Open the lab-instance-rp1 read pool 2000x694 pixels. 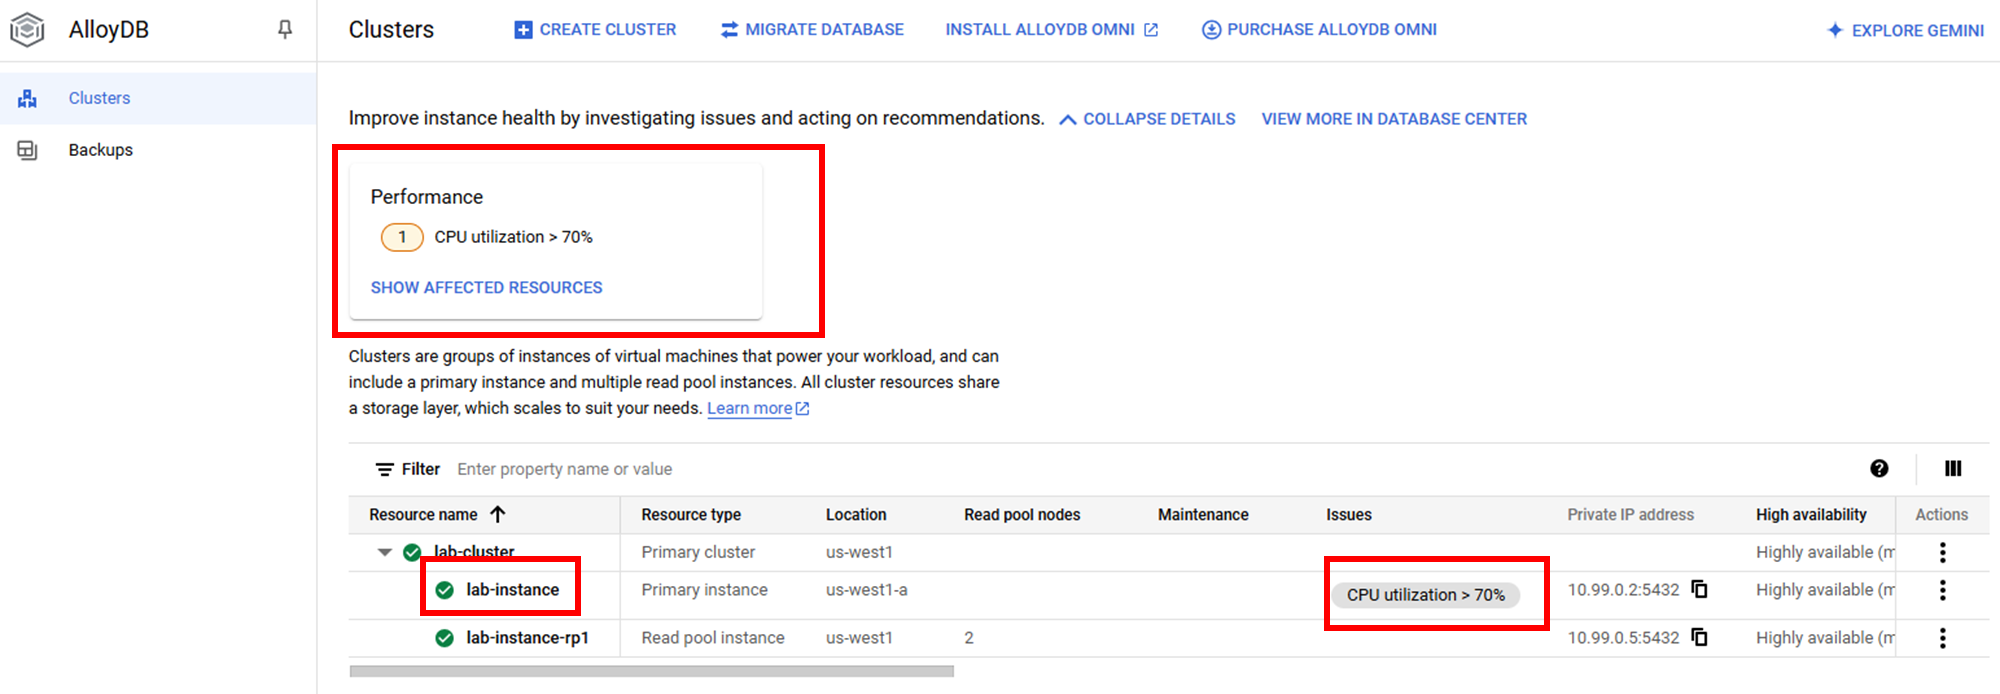527,638
